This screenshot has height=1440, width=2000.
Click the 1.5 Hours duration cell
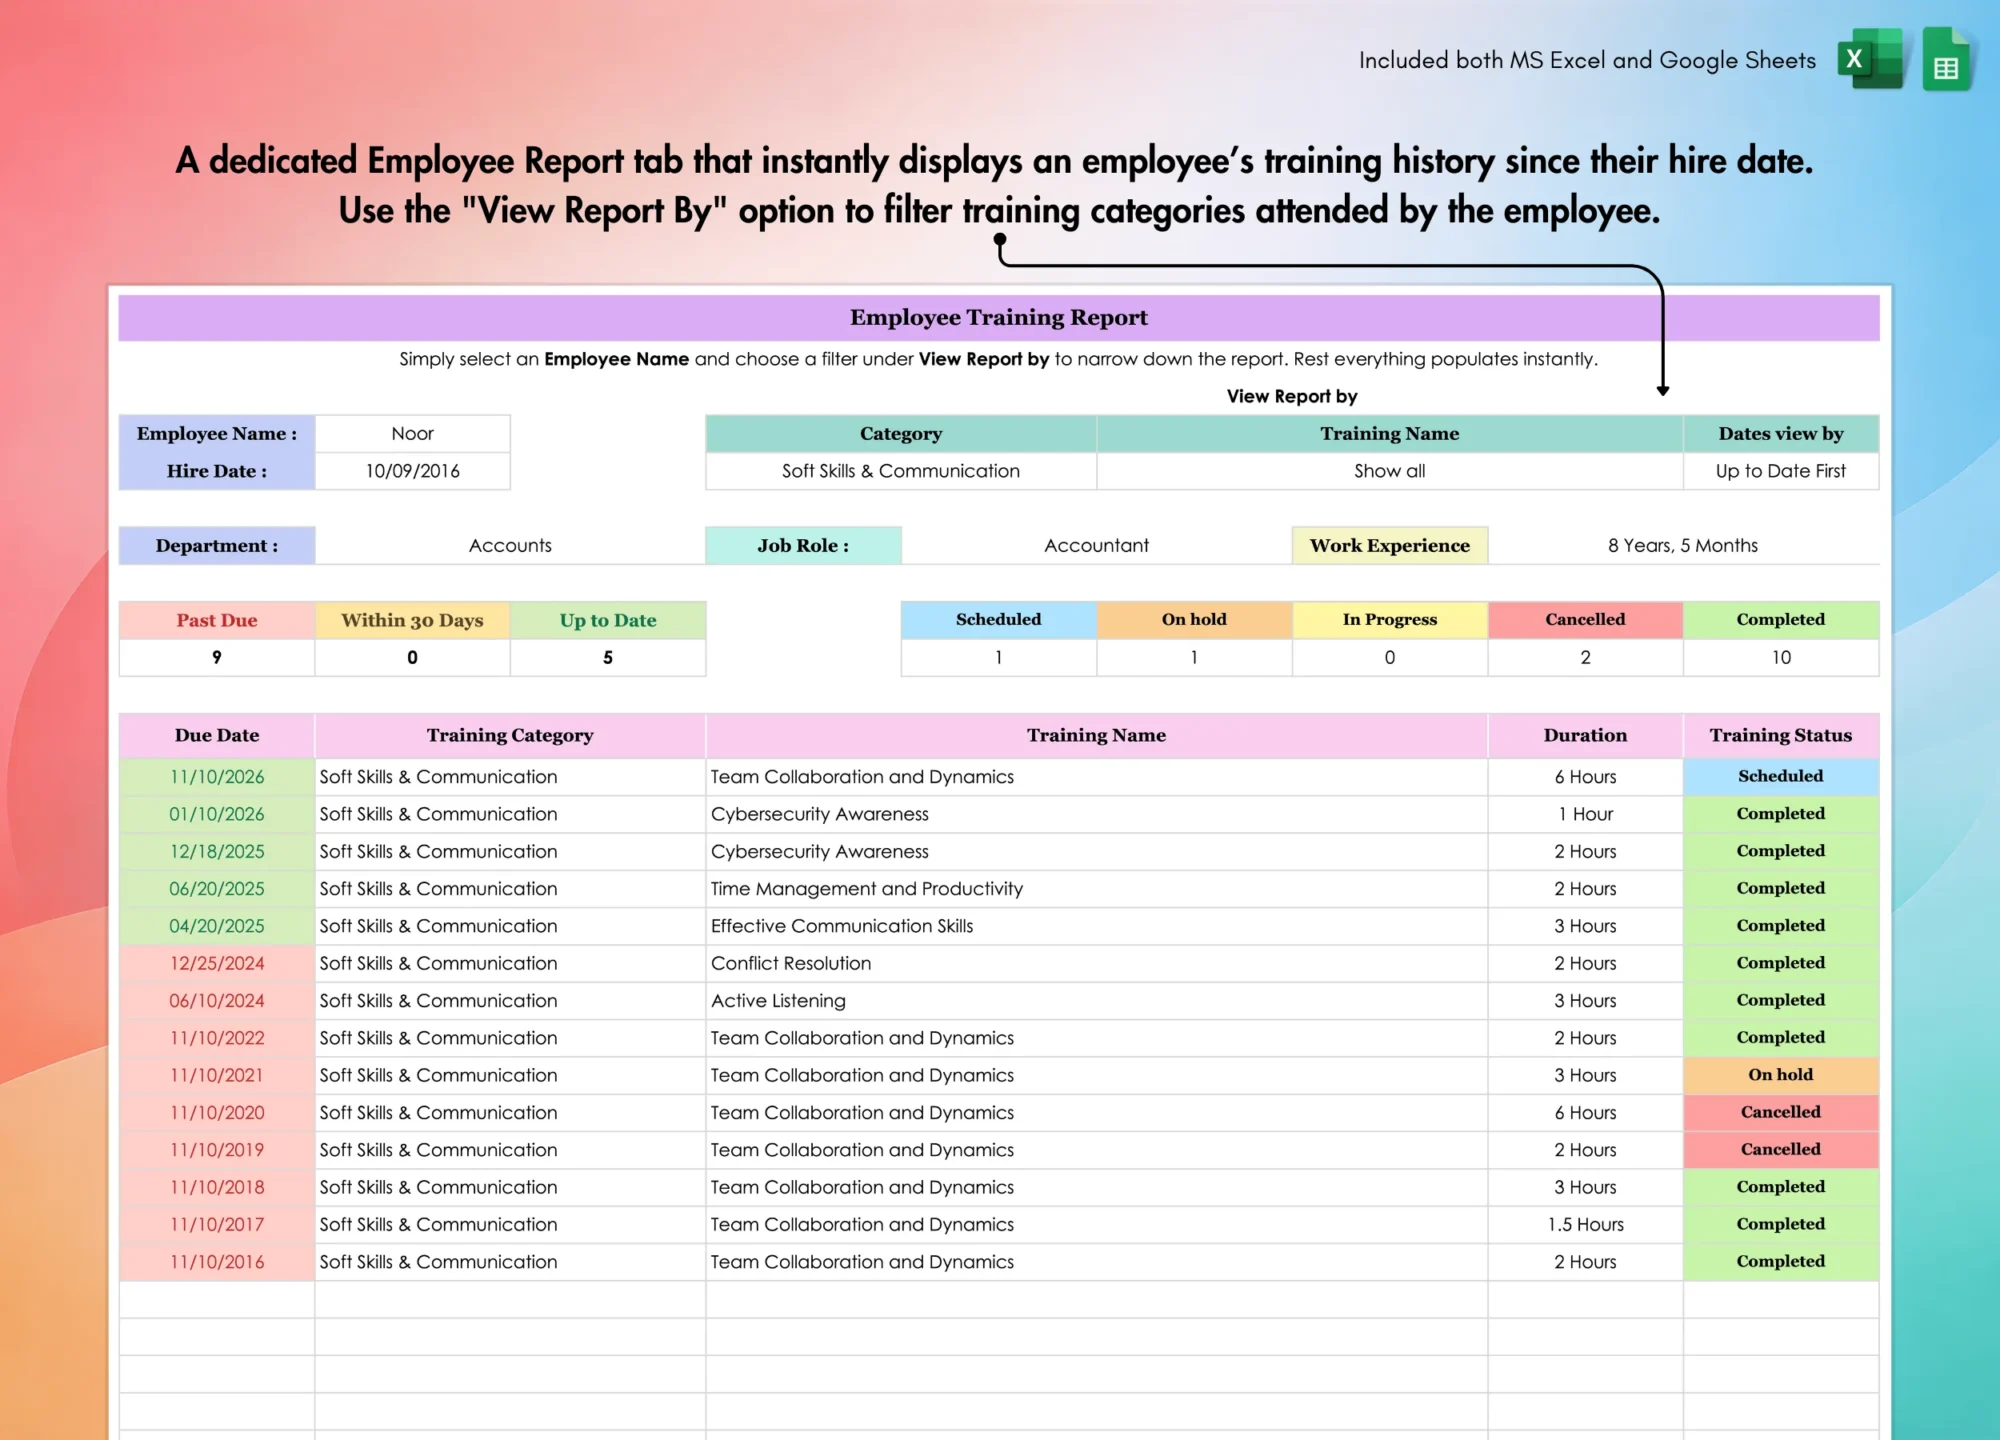pos(1585,1225)
